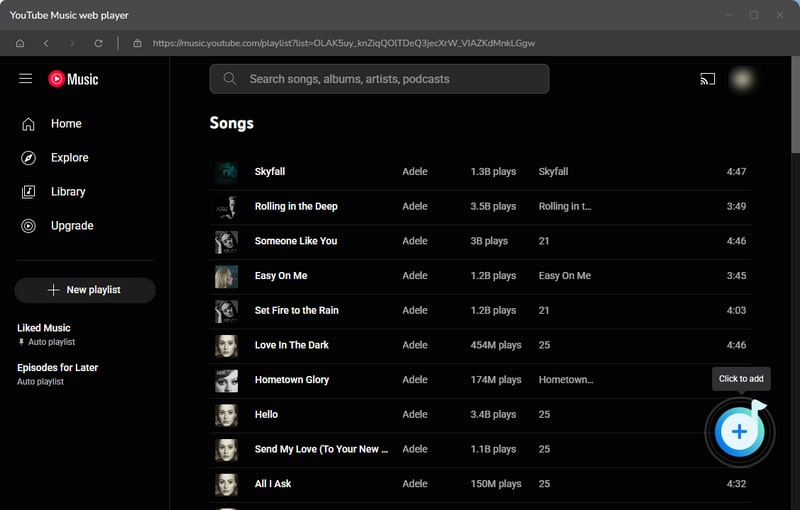Open the blurred profile avatar
The width and height of the screenshot is (800, 510).
(x=742, y=79)
